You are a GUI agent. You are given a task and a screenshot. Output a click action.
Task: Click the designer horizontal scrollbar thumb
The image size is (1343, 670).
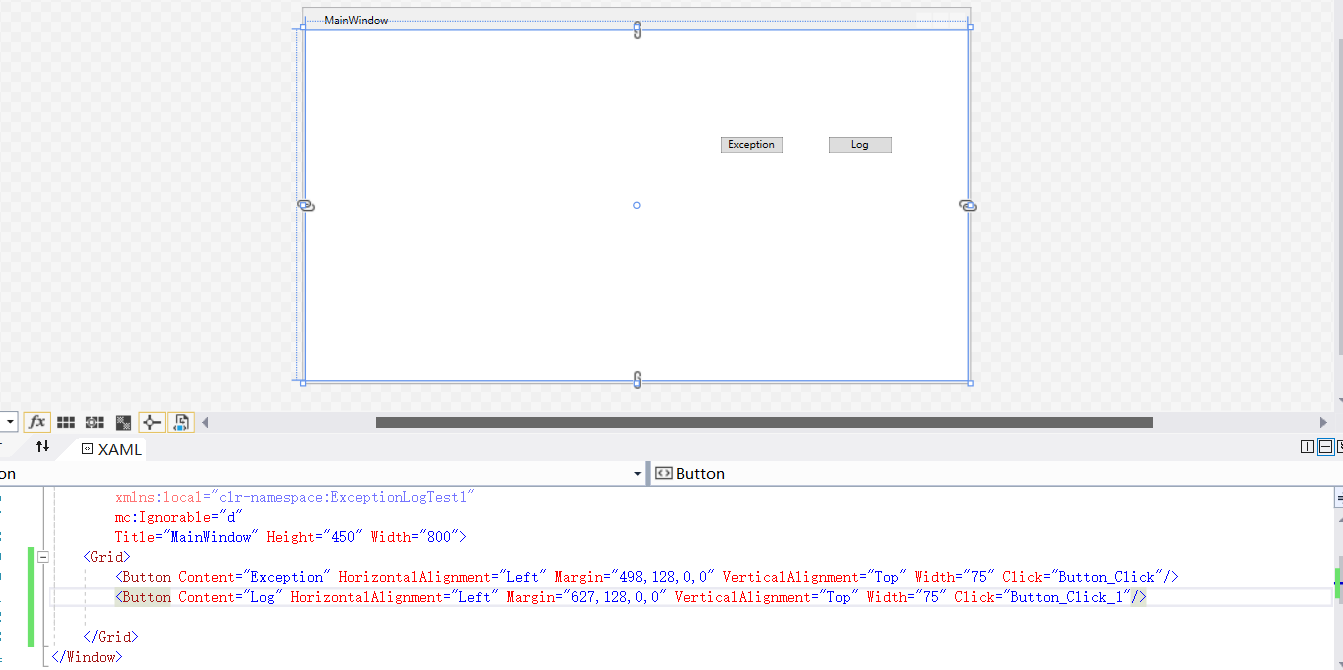pos(764,422)
